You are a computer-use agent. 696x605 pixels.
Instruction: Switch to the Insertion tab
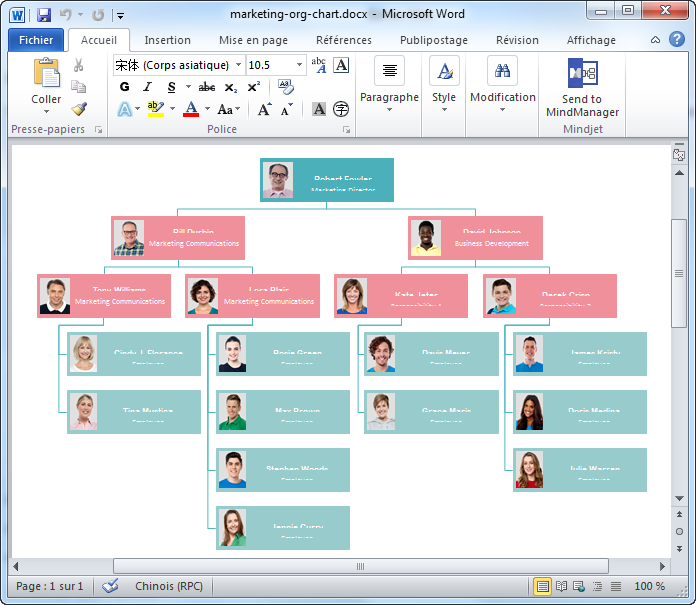167,40
